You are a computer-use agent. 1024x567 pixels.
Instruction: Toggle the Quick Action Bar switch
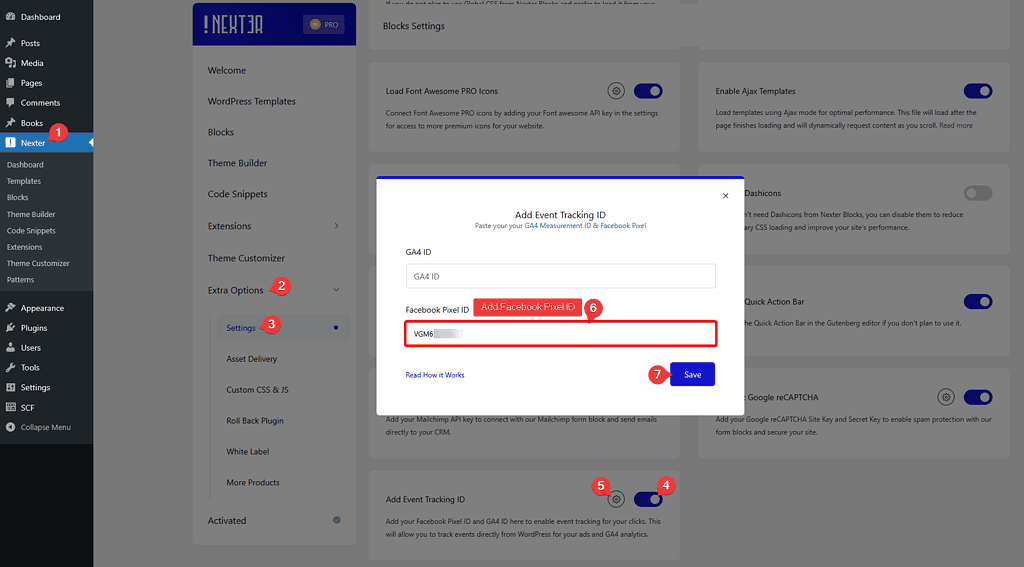pos(977,301)
